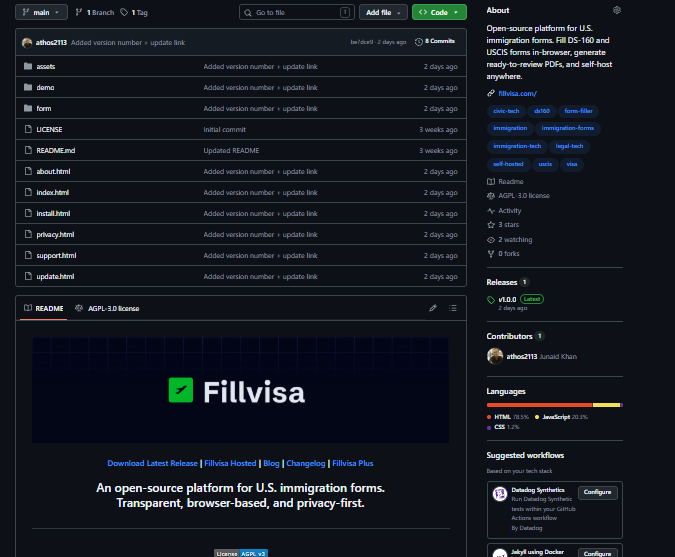Image resolution: width=675 pixels, height=557 pixels.
Task: Click the CSS 1.2% language entry
Action: tap(503, 427)
